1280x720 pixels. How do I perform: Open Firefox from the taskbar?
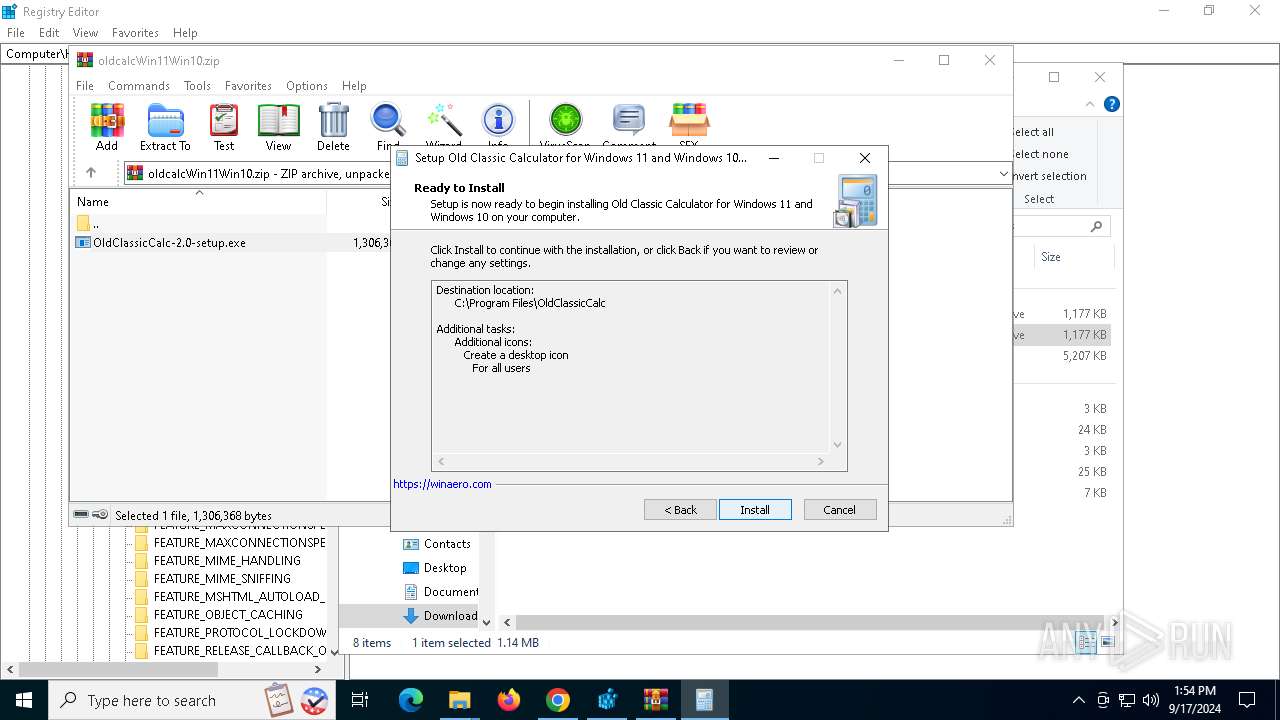(509, 700)
